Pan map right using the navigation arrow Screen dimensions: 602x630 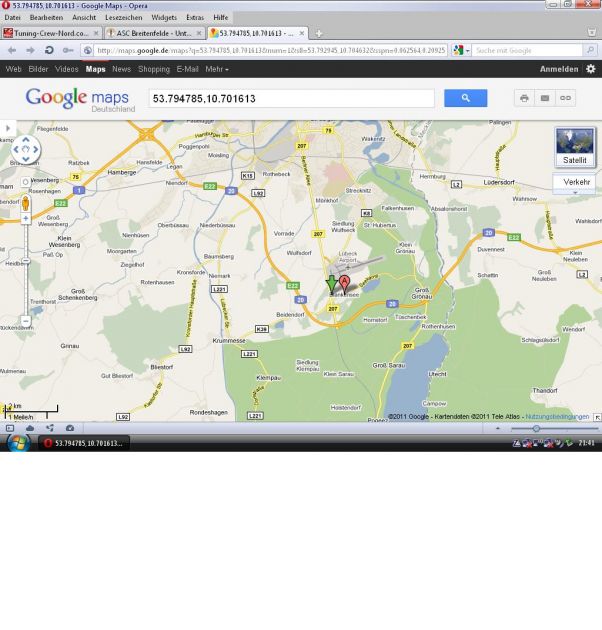tap(36, 149)
